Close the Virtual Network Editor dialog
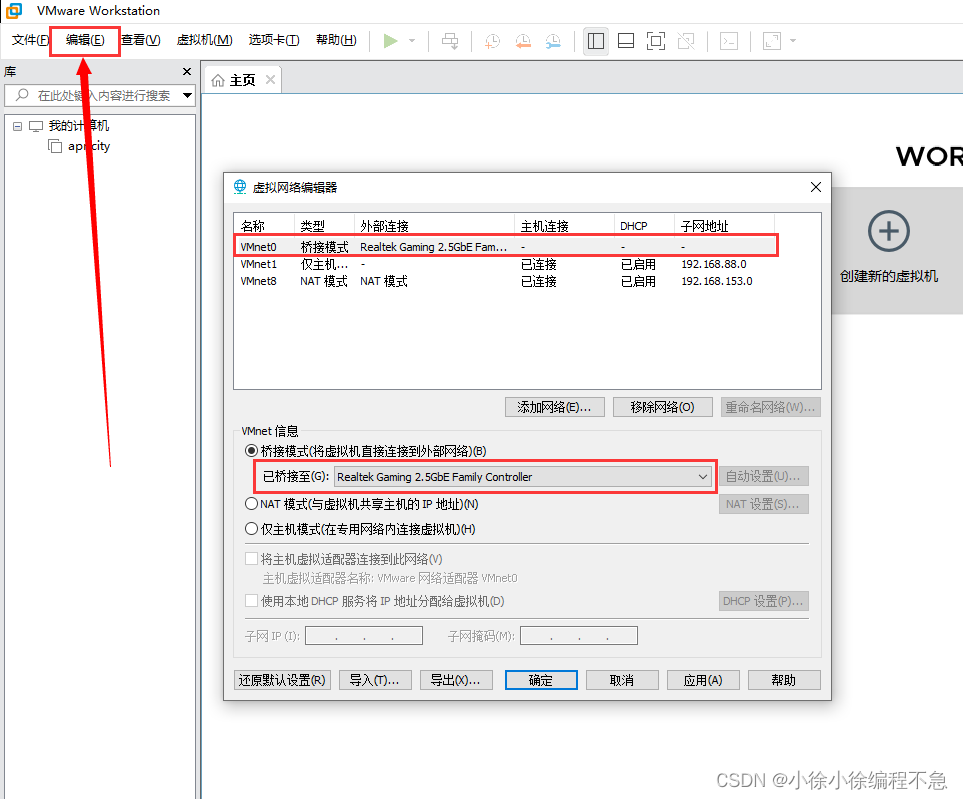 [816, 187]
